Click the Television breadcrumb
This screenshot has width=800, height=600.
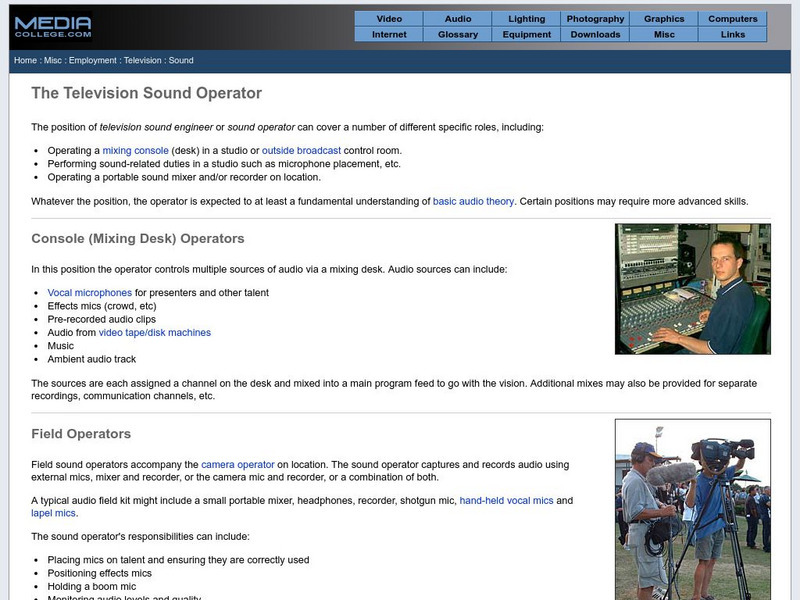(142, 60)
